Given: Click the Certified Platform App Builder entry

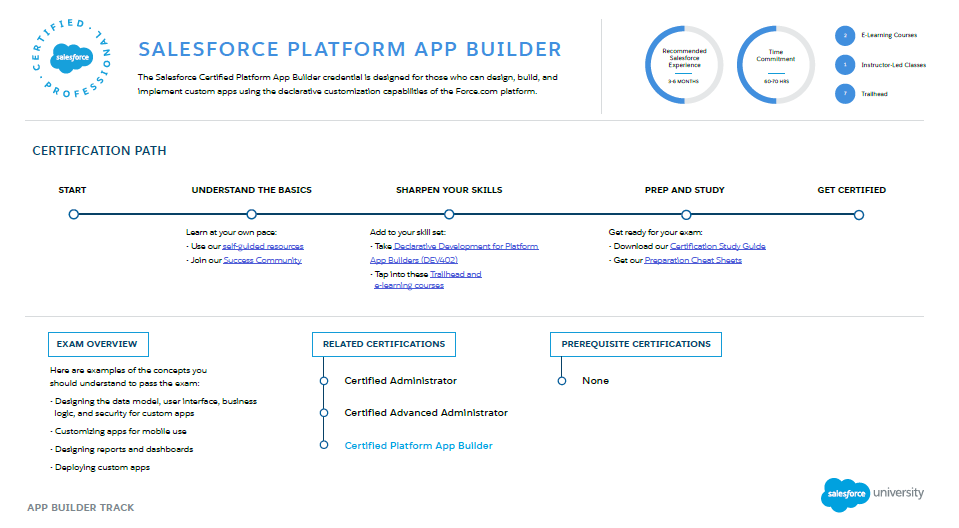Looking at the screenshot, I should point(418,446).
